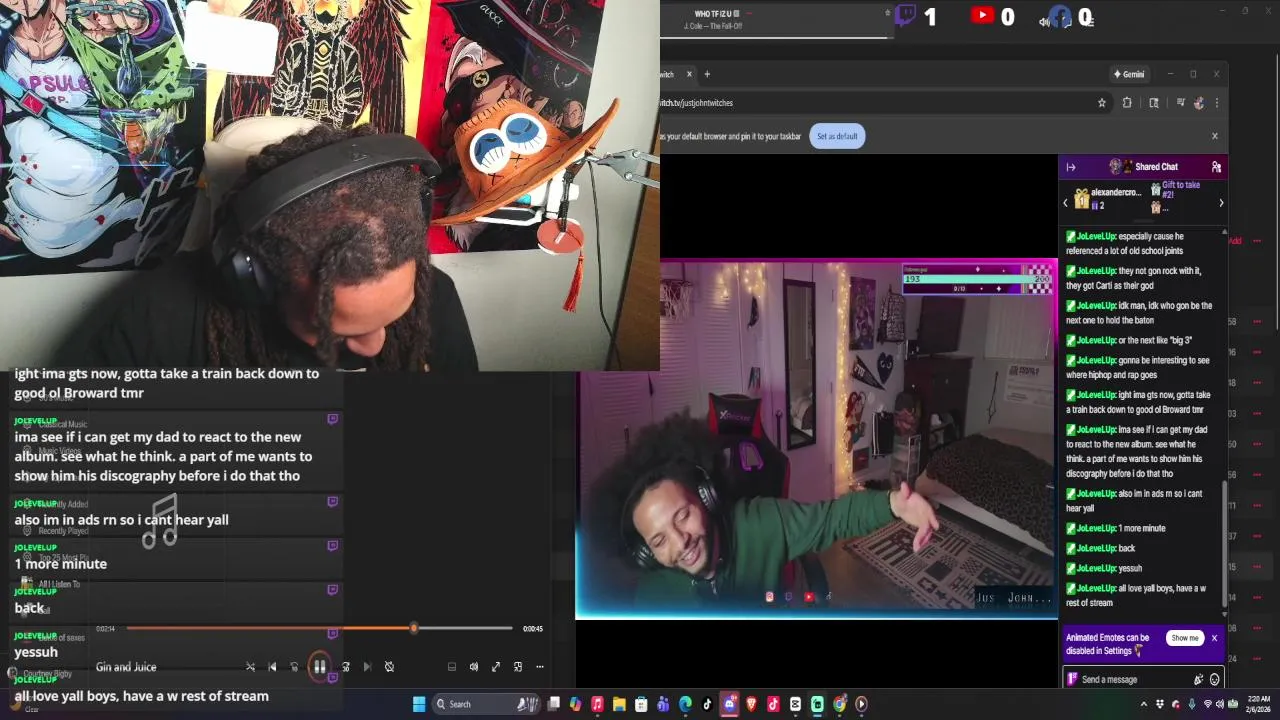
Task: Click the Twitch stream video player
Action: 816,438
